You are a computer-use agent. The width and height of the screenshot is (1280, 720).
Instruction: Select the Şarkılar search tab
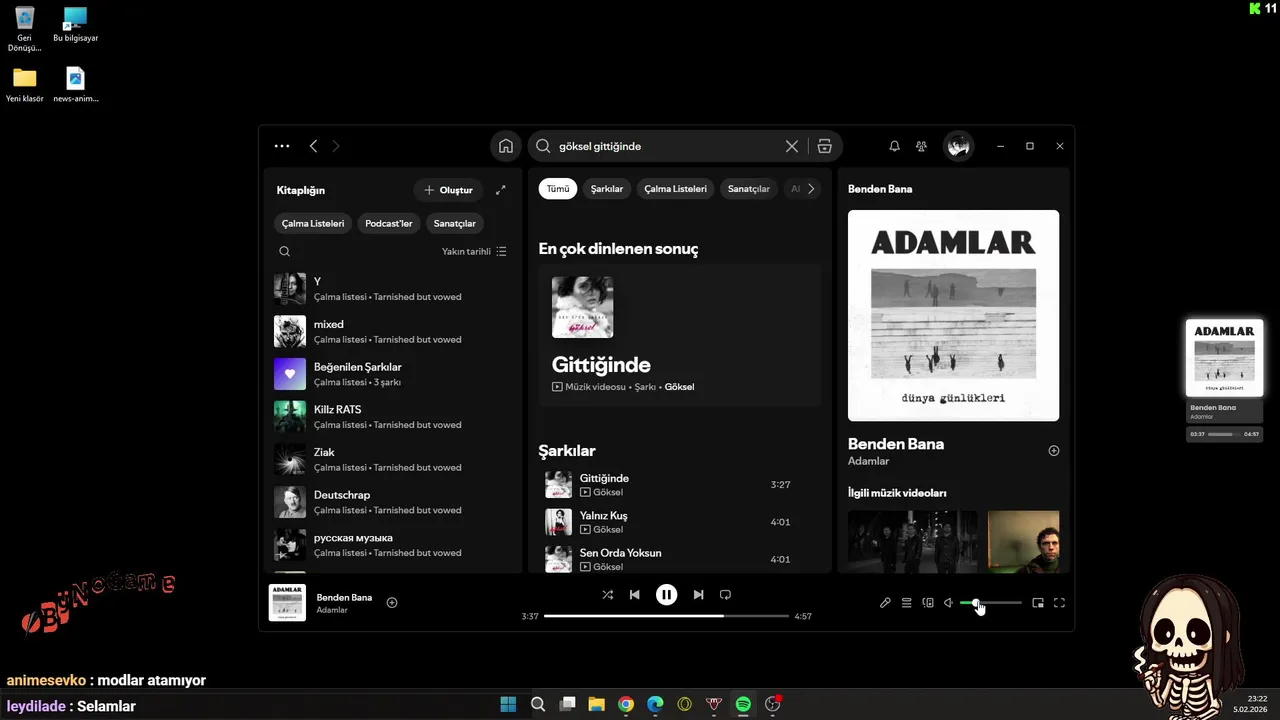tap(607, 189)
